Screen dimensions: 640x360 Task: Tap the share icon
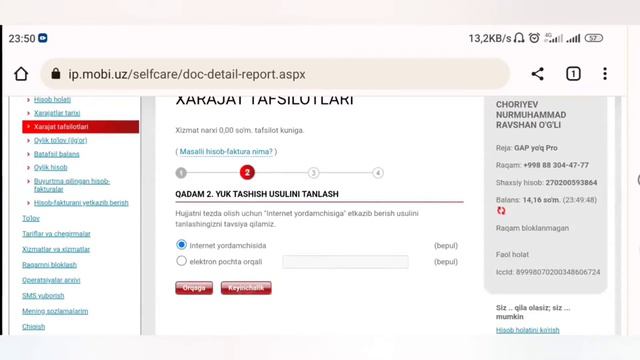[x=538, y=74]
